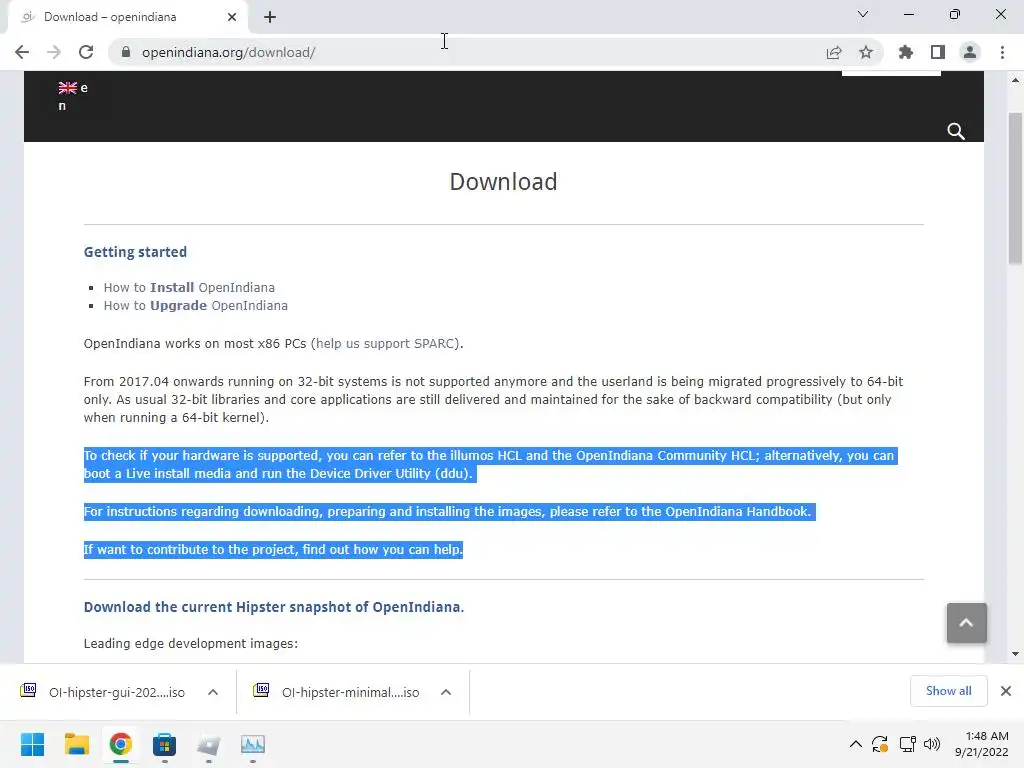Click the scrollbar up arrow
This screenshot has width=1024, height=768.
coord(1015,80)
